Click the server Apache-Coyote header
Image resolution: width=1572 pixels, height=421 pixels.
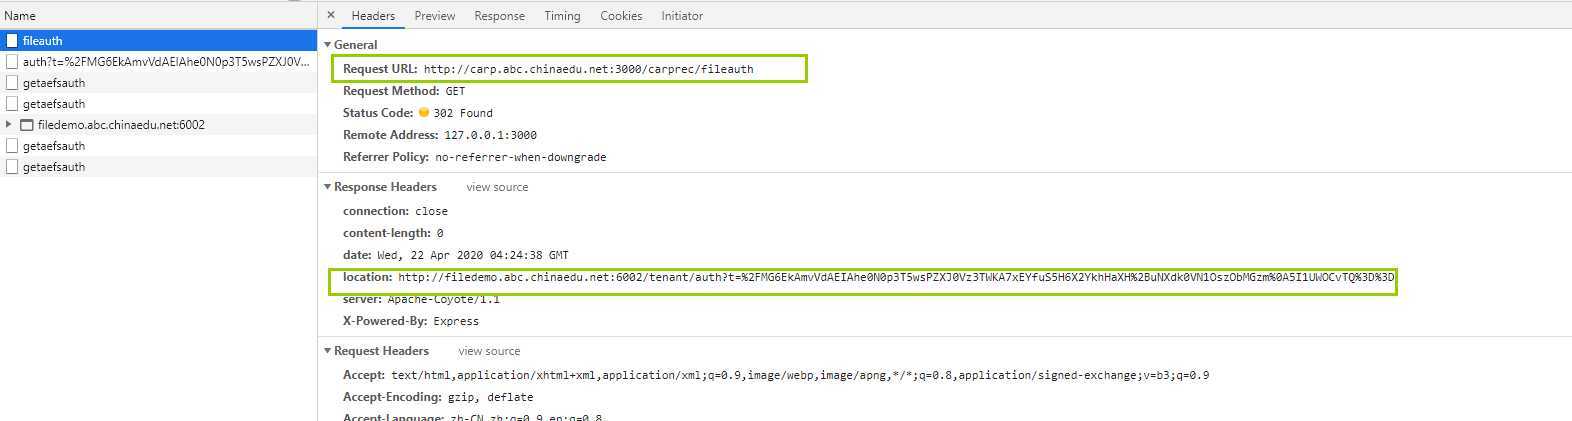tap(421, 300)
